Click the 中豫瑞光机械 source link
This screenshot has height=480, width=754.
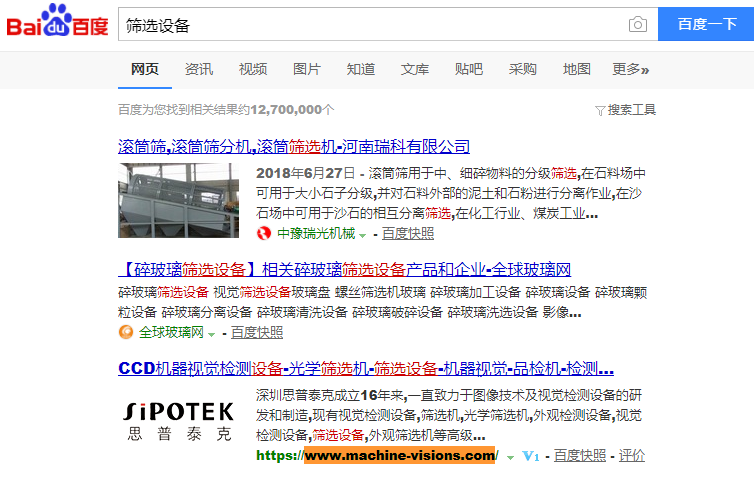(x=316, y=234)
